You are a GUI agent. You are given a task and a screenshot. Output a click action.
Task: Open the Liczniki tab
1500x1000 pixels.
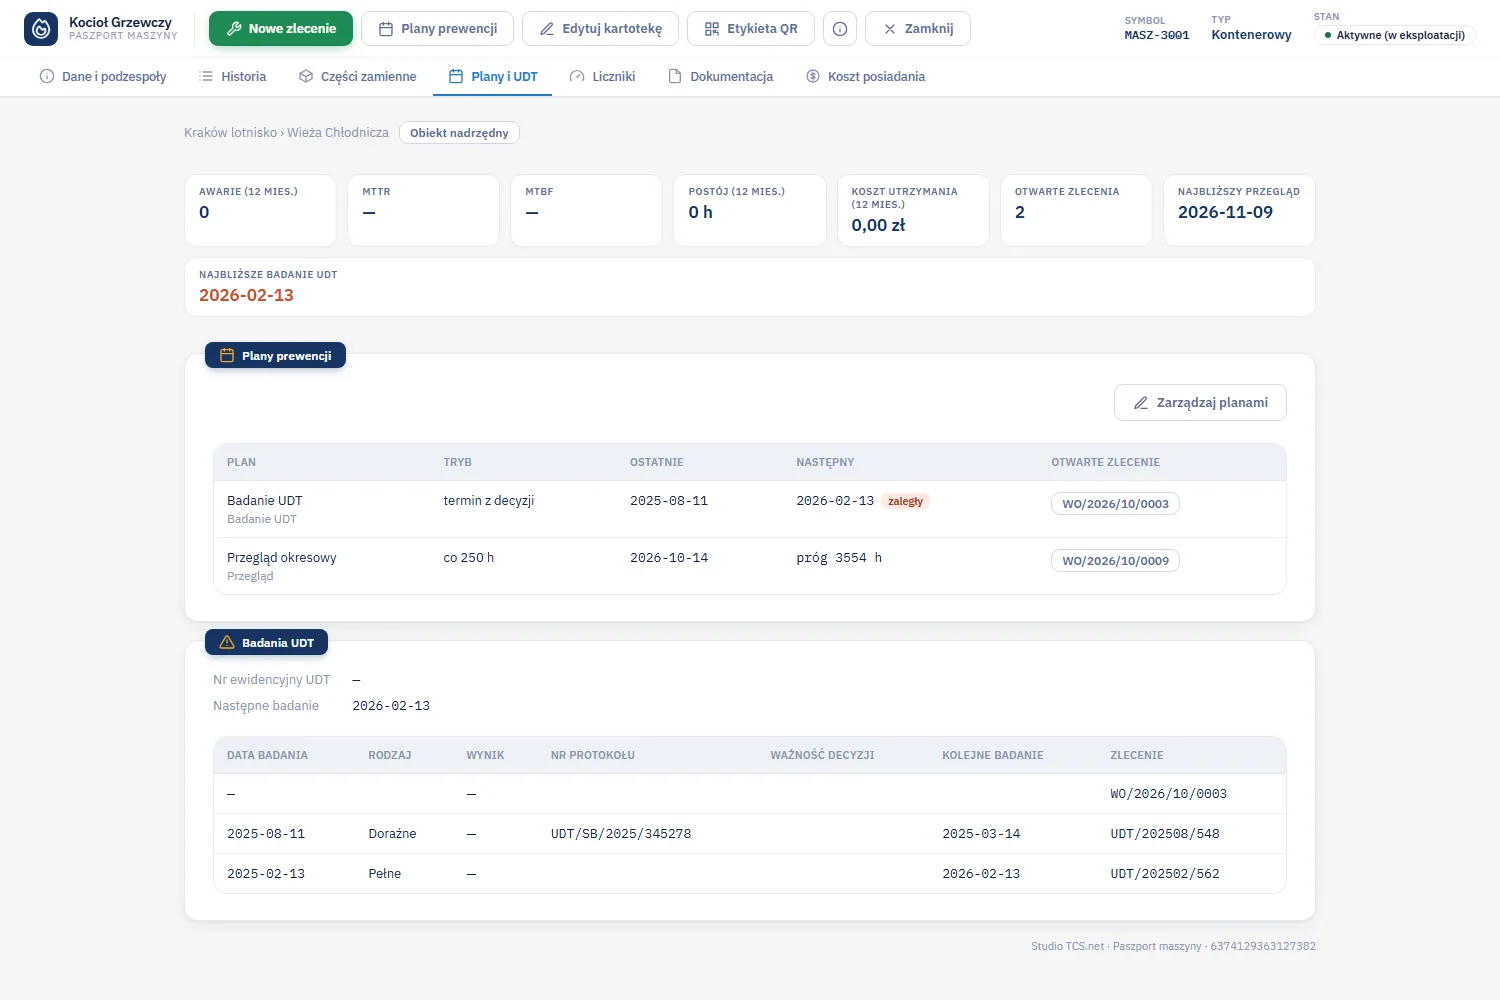tap(602, 77)
